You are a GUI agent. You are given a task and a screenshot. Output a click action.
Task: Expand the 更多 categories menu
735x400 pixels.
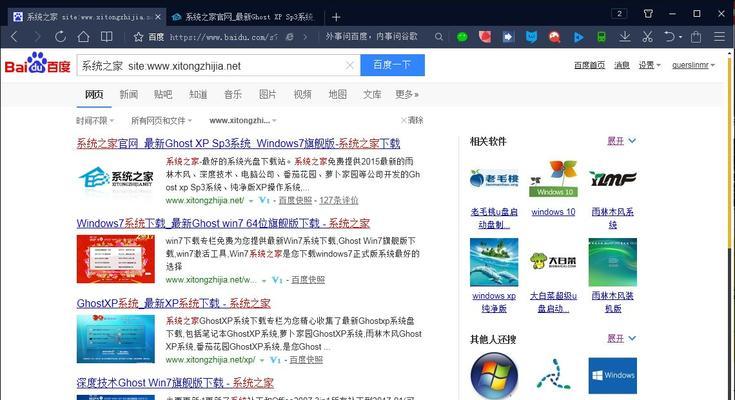(x=407, y=94)
